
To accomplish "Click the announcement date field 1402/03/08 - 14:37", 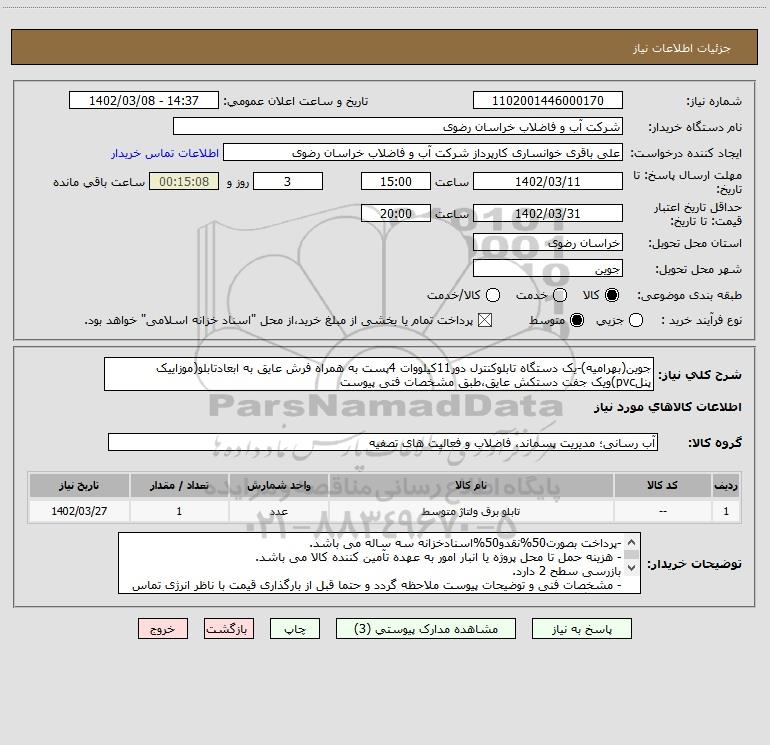I will click(144, 100).
